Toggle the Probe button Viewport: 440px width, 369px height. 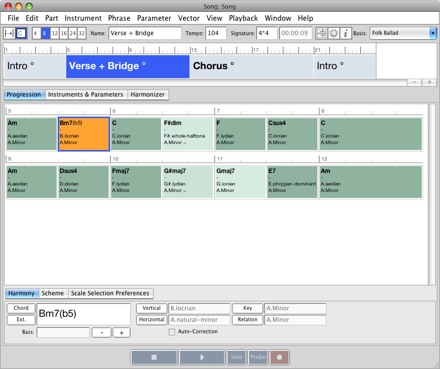[258, 357]
